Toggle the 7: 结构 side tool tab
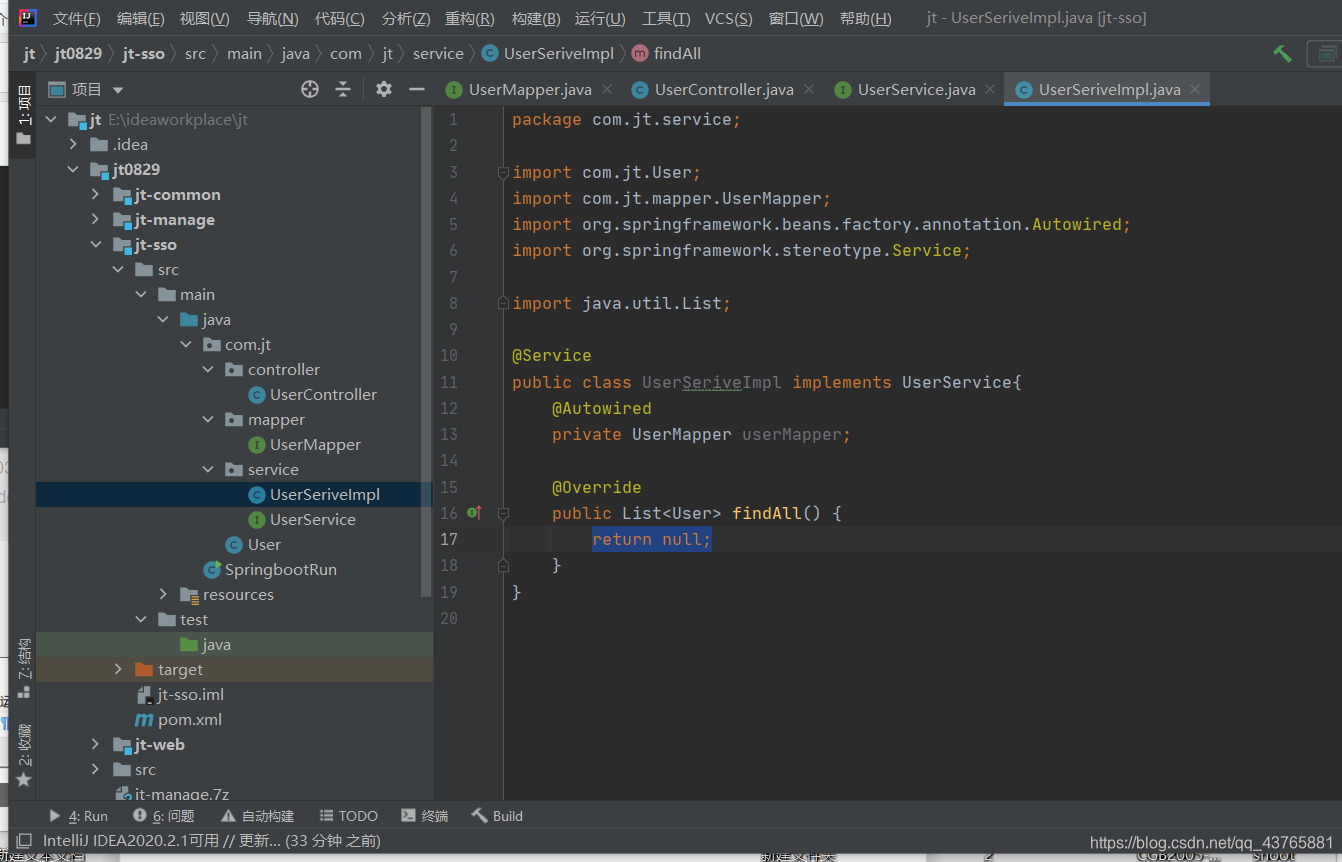Image resolution: width=1342 pixels, height=862 pixels. 23,668
